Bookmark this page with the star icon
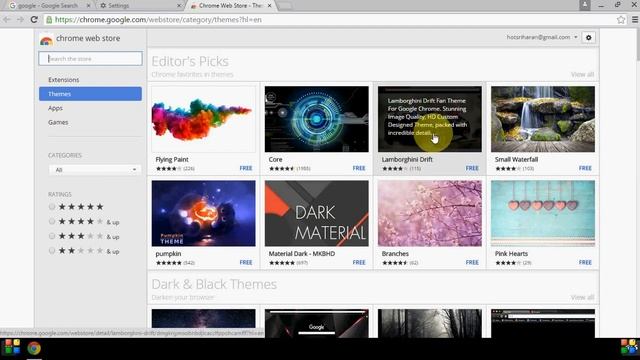Viewport: 640px width, 360px height. click(621, 20)
